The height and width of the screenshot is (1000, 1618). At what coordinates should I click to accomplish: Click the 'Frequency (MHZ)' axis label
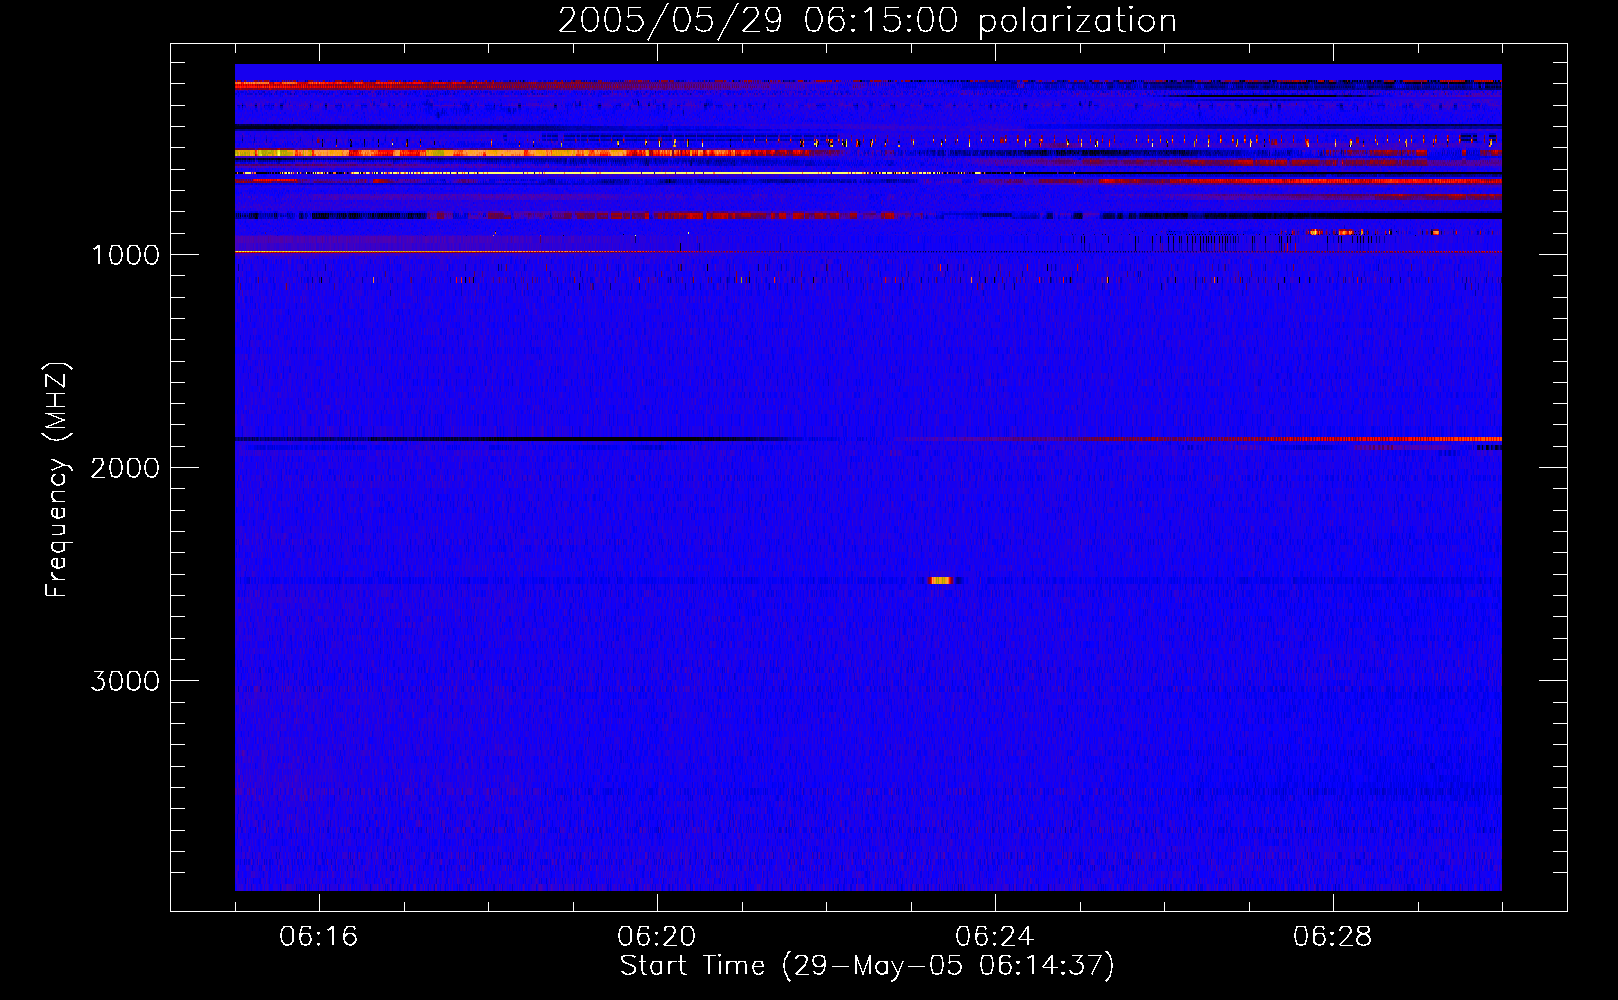tap(57, 480)
